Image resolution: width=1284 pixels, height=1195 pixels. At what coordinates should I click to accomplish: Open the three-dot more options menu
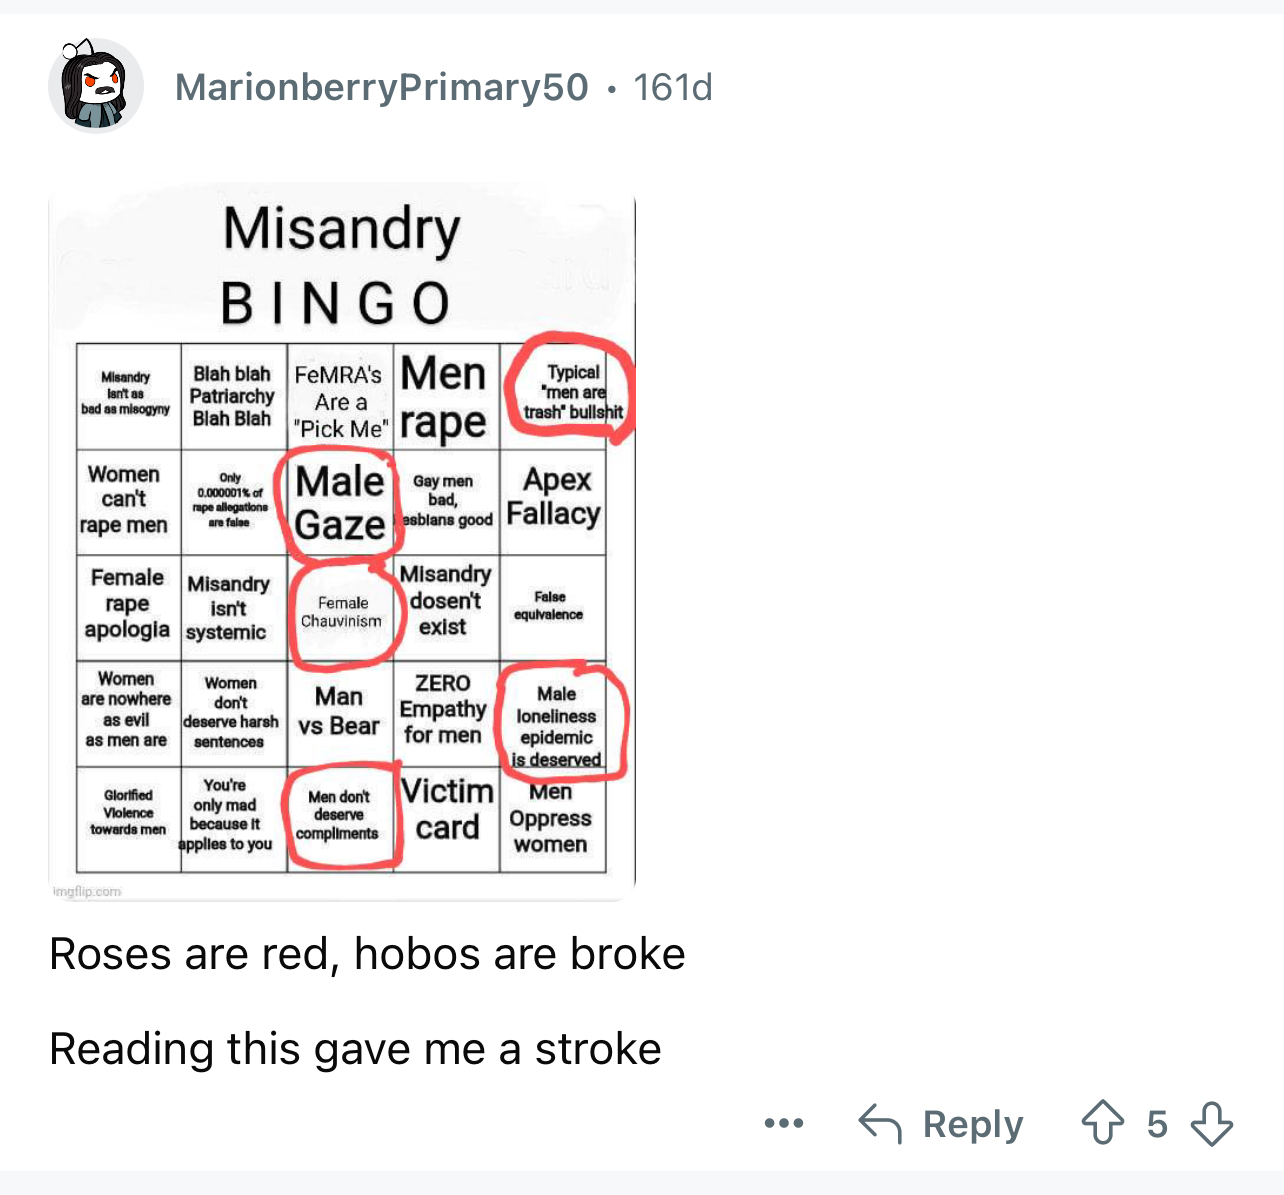[784, 1124]
